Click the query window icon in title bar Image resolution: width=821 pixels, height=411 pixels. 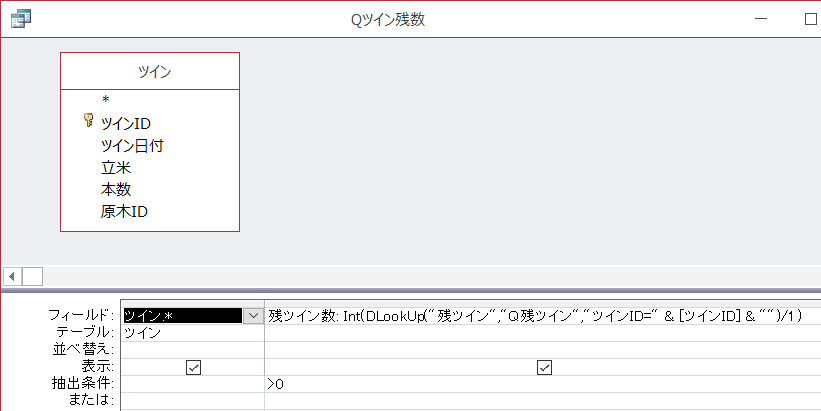[x=19, y=18]
